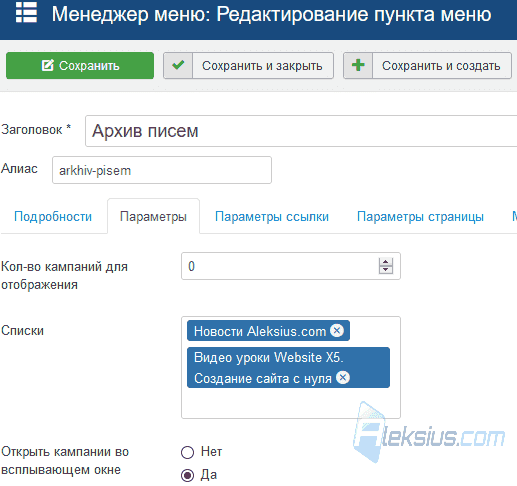Increase campaign count with up spinner arrow
The image size is (517, 486).
tap(386, 262)
